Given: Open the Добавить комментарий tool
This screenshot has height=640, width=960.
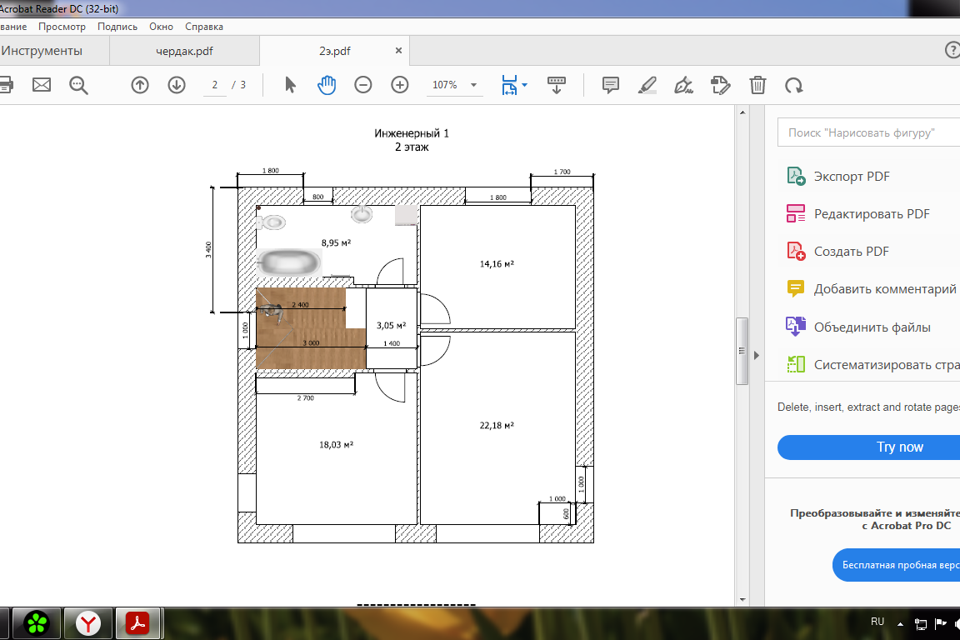Looking at the screenshot, I should click(885, 289).
